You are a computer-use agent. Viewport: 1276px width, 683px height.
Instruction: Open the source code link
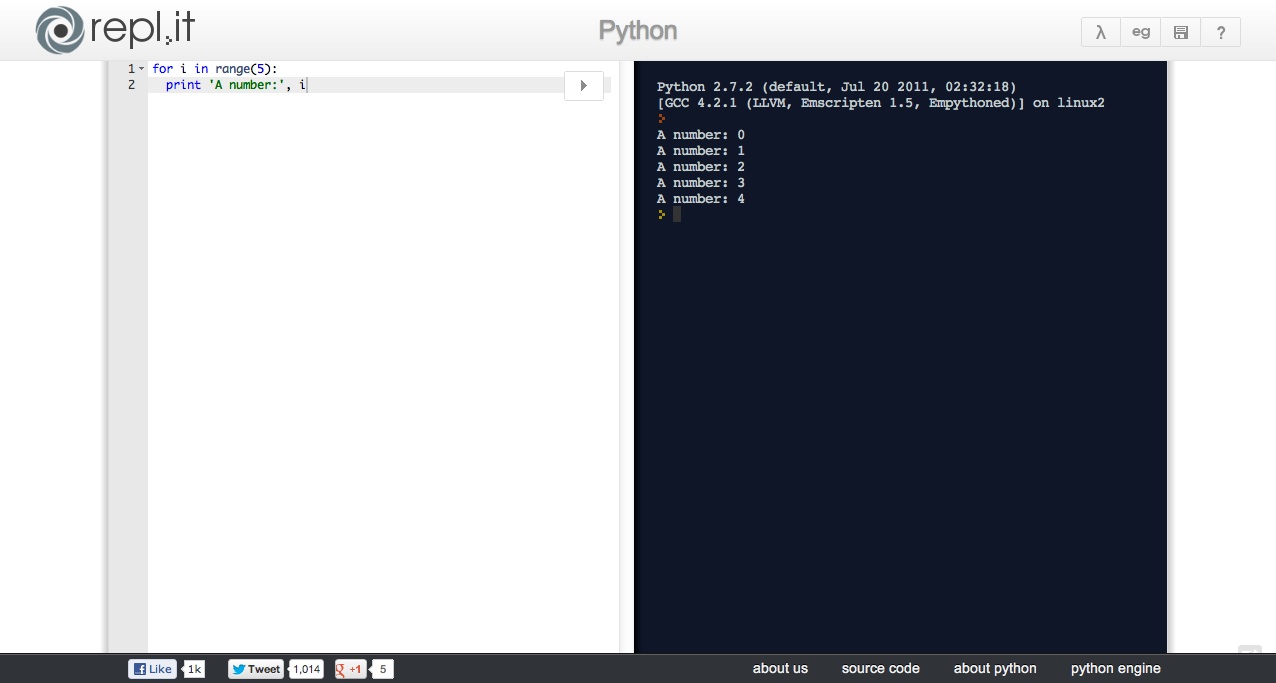point(881,668)
